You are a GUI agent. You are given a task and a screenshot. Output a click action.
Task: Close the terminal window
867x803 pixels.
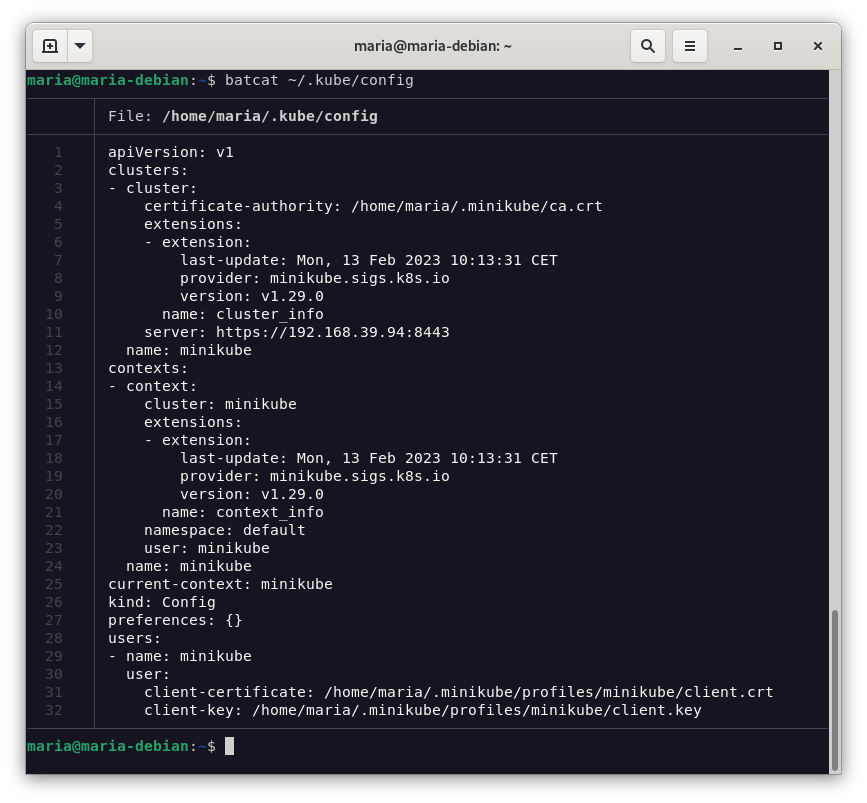pyautogui.click(x=817, y=46)
